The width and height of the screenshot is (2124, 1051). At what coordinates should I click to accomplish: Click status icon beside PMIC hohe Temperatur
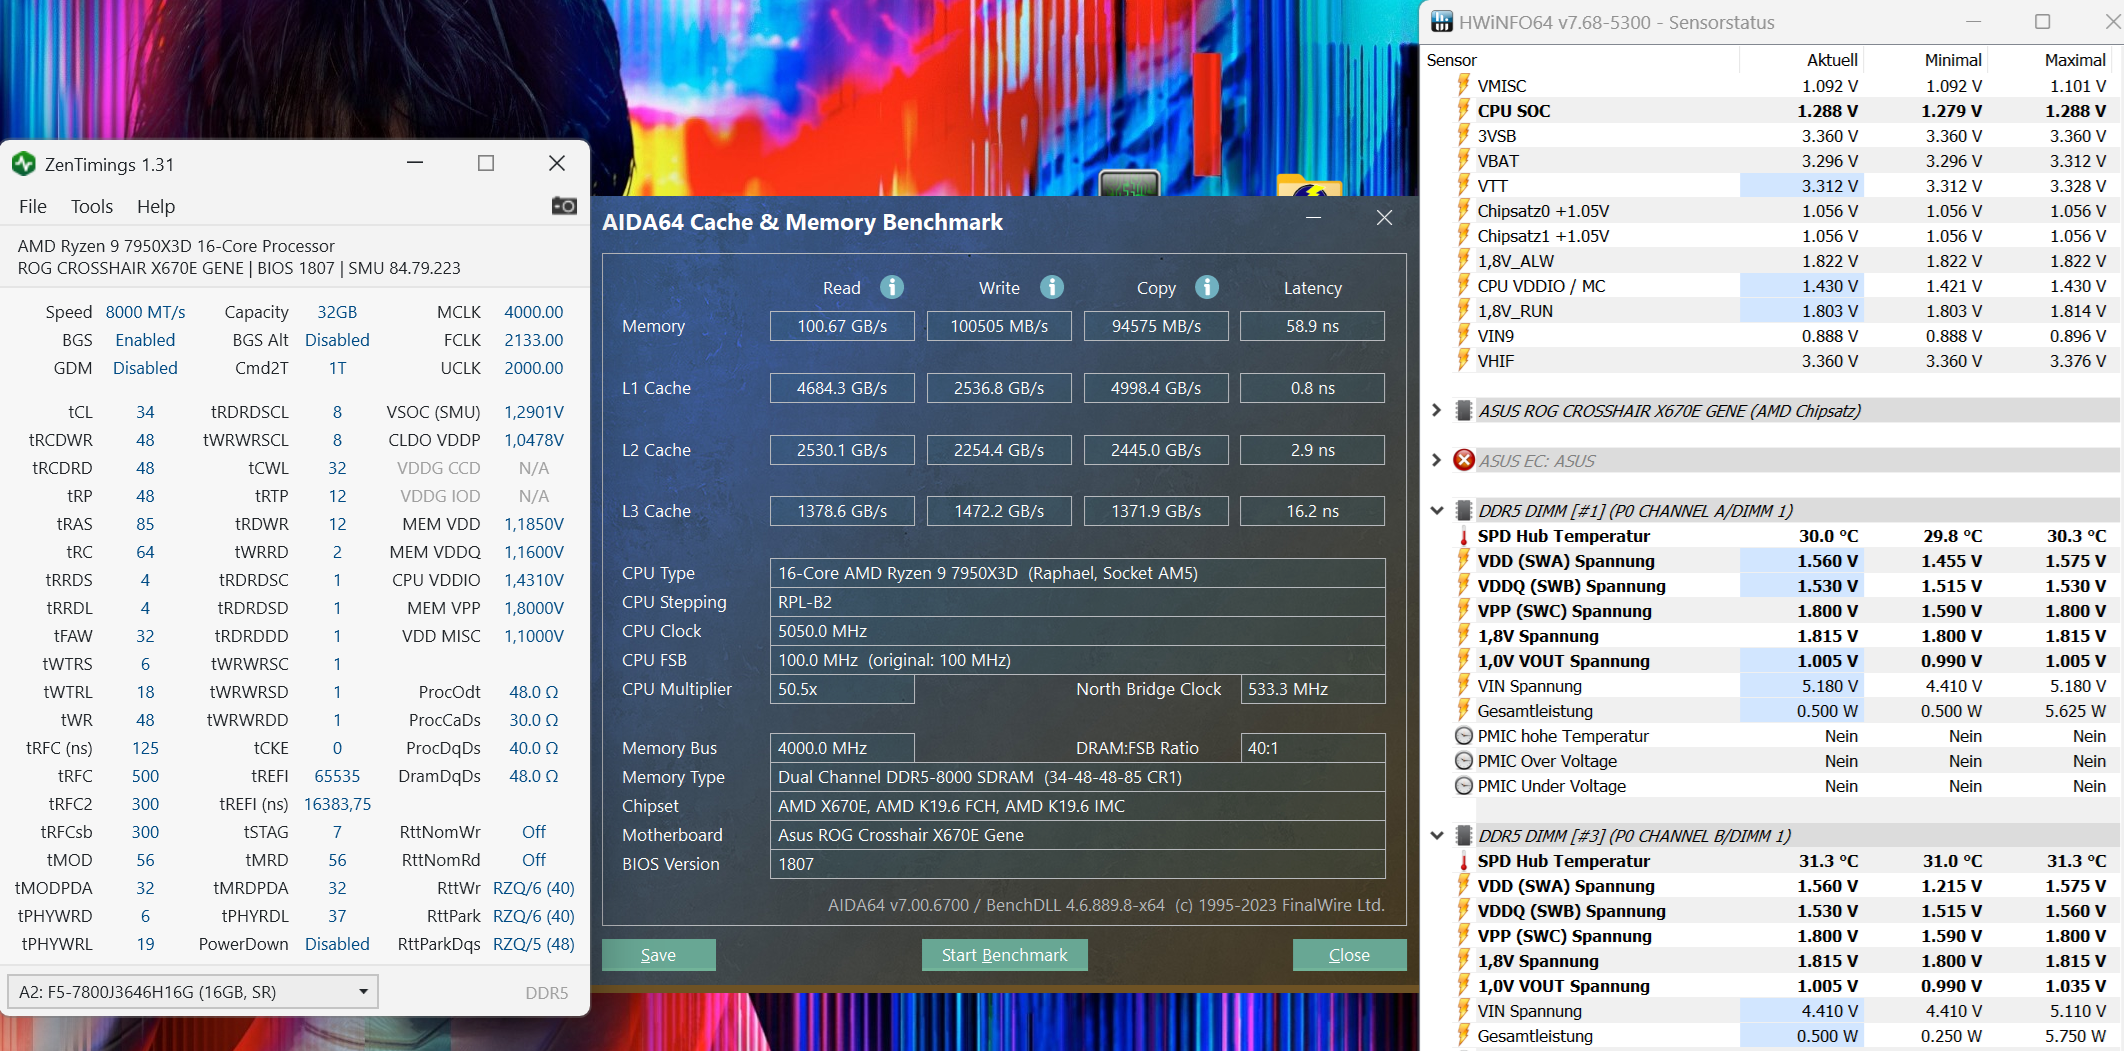1464,736
